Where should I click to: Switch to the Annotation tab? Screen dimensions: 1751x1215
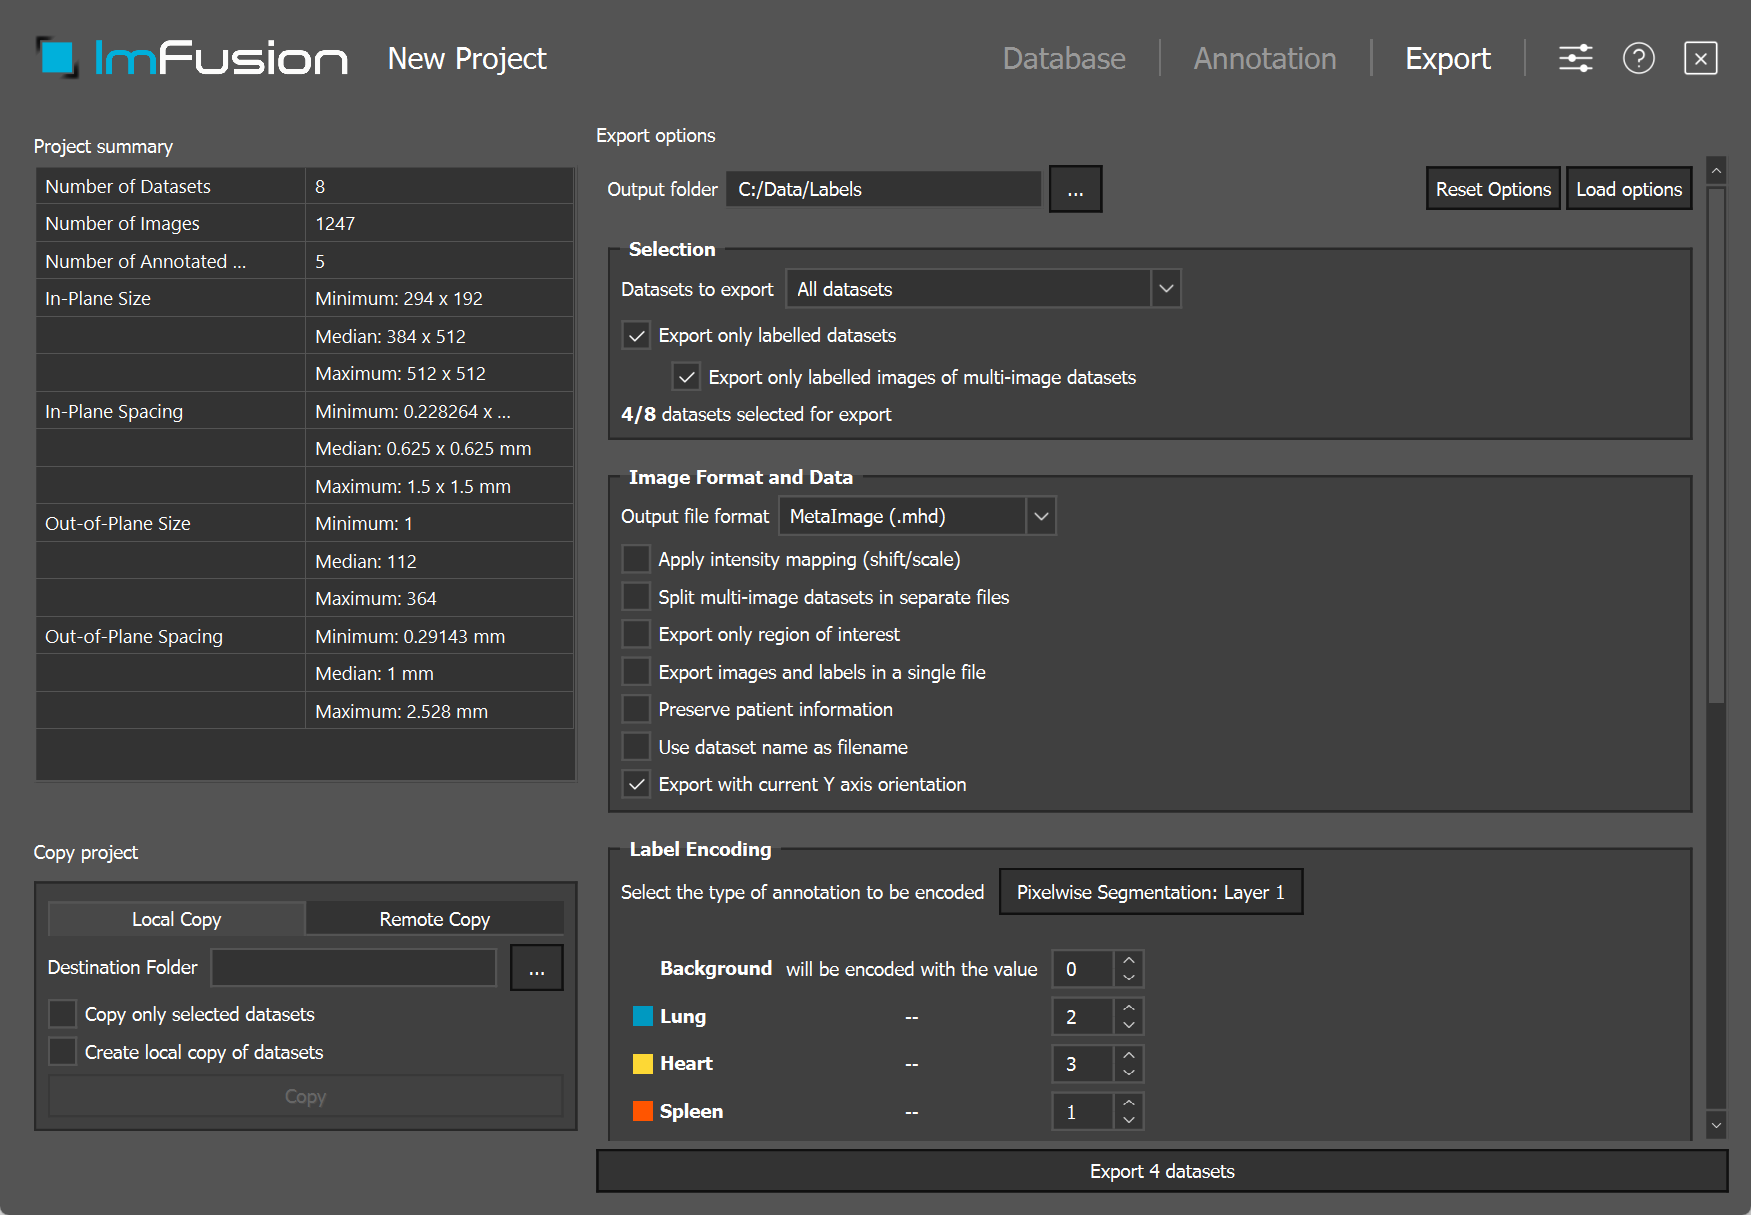click(1265, 58)
